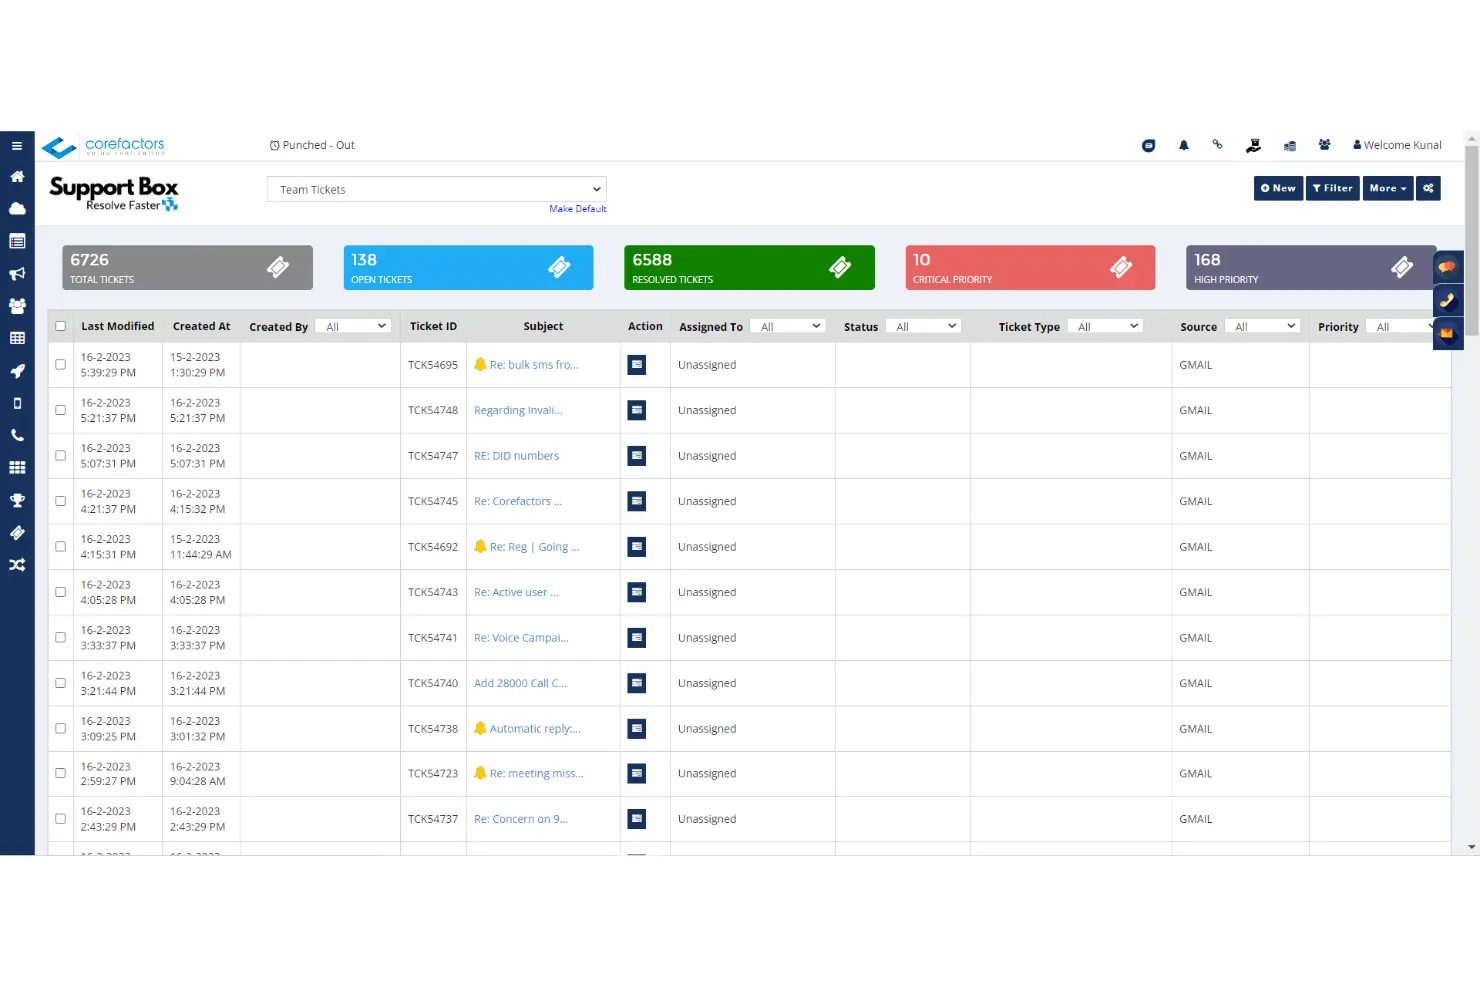
Task: Open the trophy icon in left sidebar
Action: [17, 501]
